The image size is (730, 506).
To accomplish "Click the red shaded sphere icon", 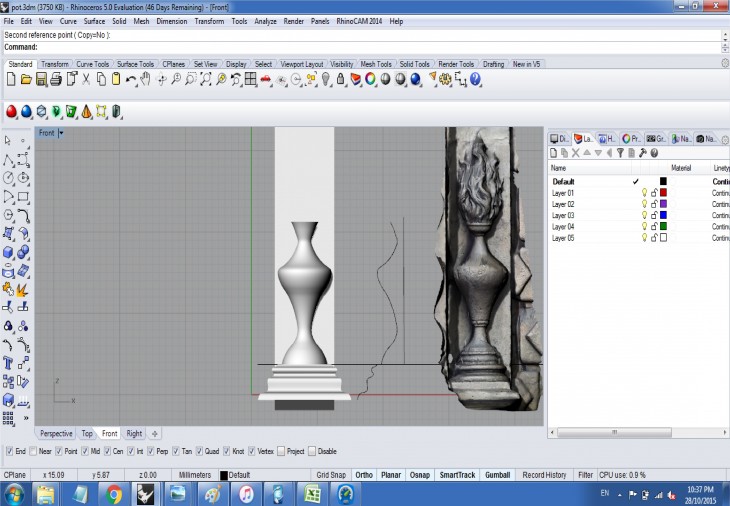I will [x=12, y=111].
